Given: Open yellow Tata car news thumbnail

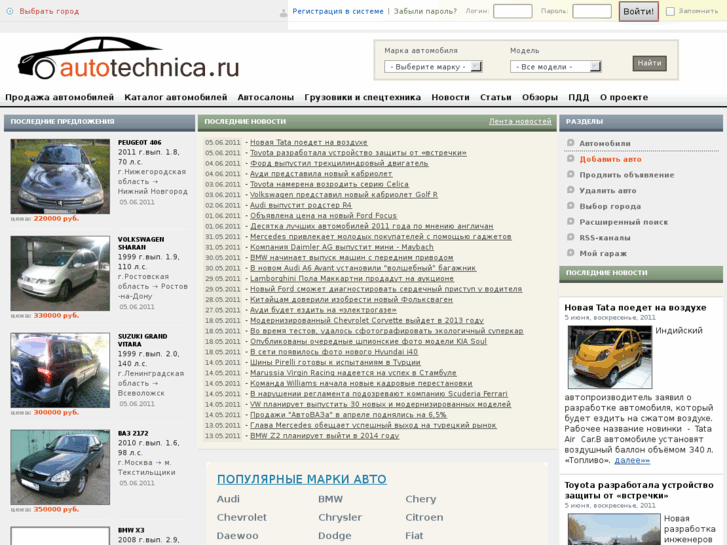Looking at the screenshot, I should pyautogui.click(x=610, y=357).
